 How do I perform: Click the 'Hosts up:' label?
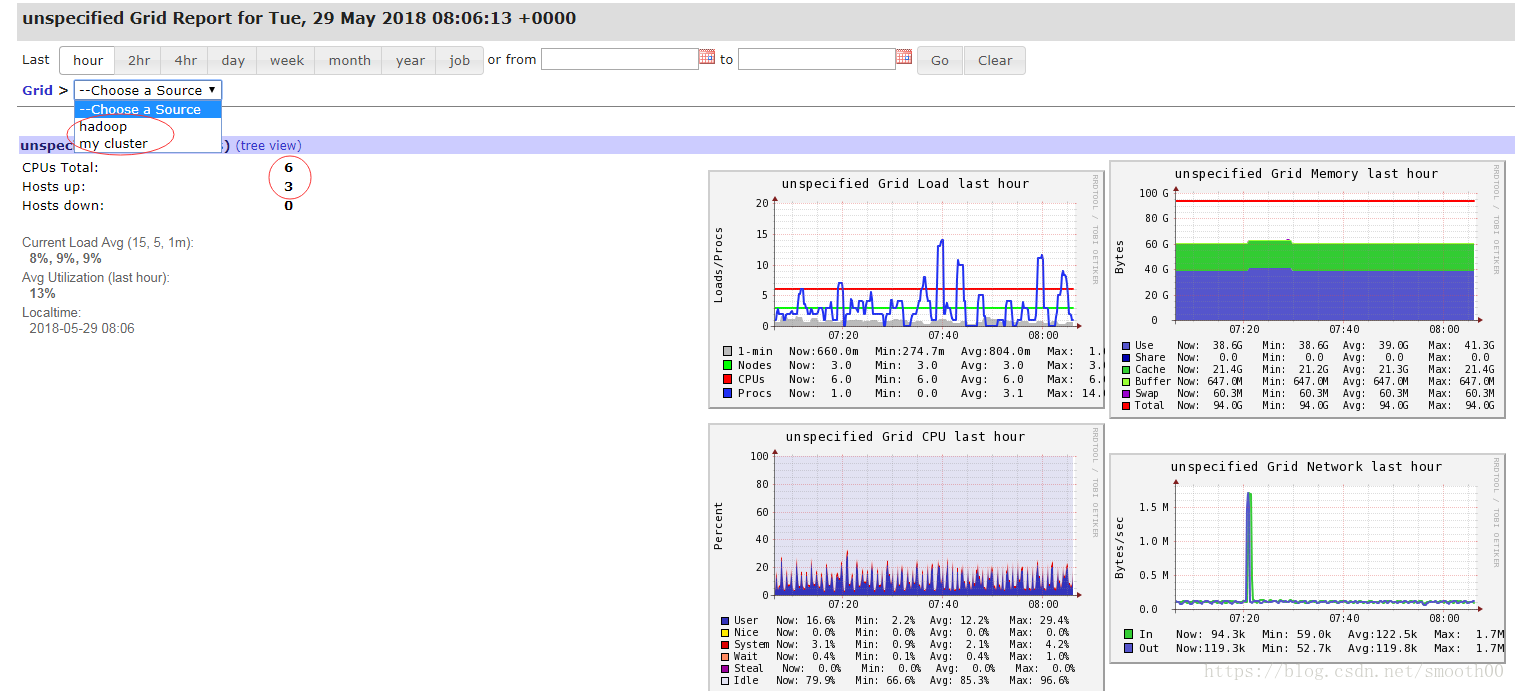click(x=54, y=186)
